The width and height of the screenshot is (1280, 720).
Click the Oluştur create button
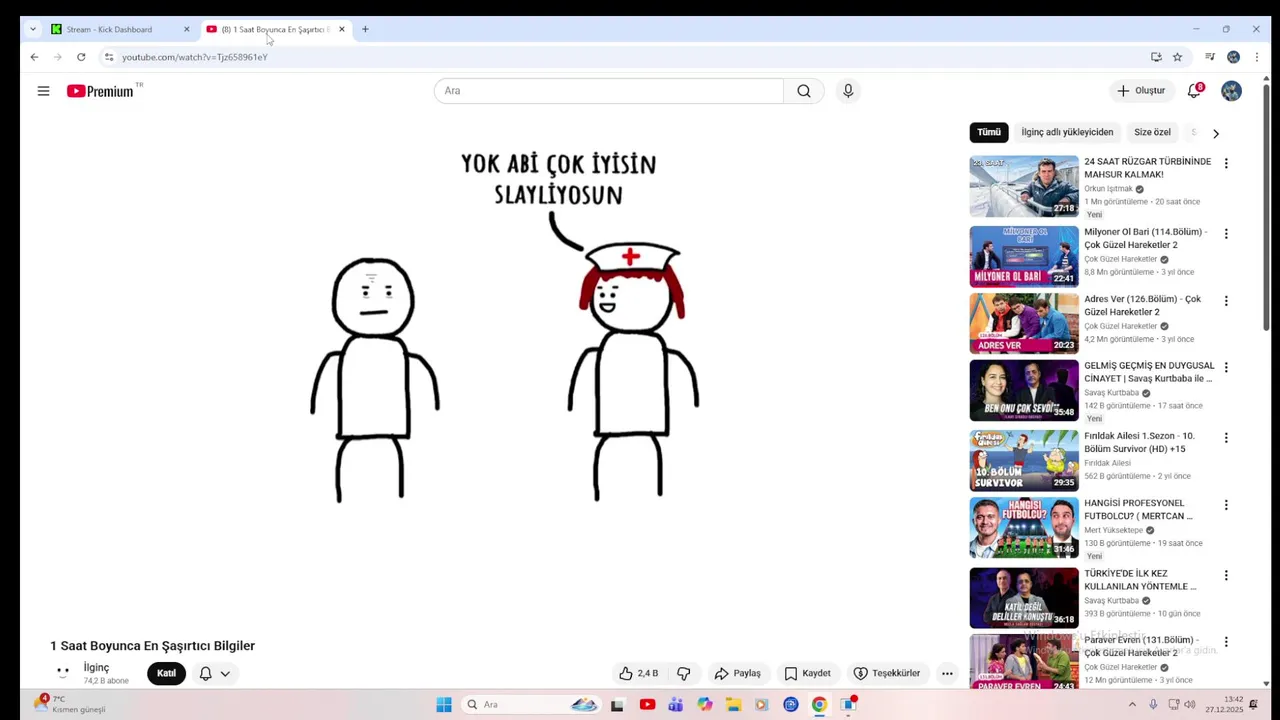(1141, 91)
